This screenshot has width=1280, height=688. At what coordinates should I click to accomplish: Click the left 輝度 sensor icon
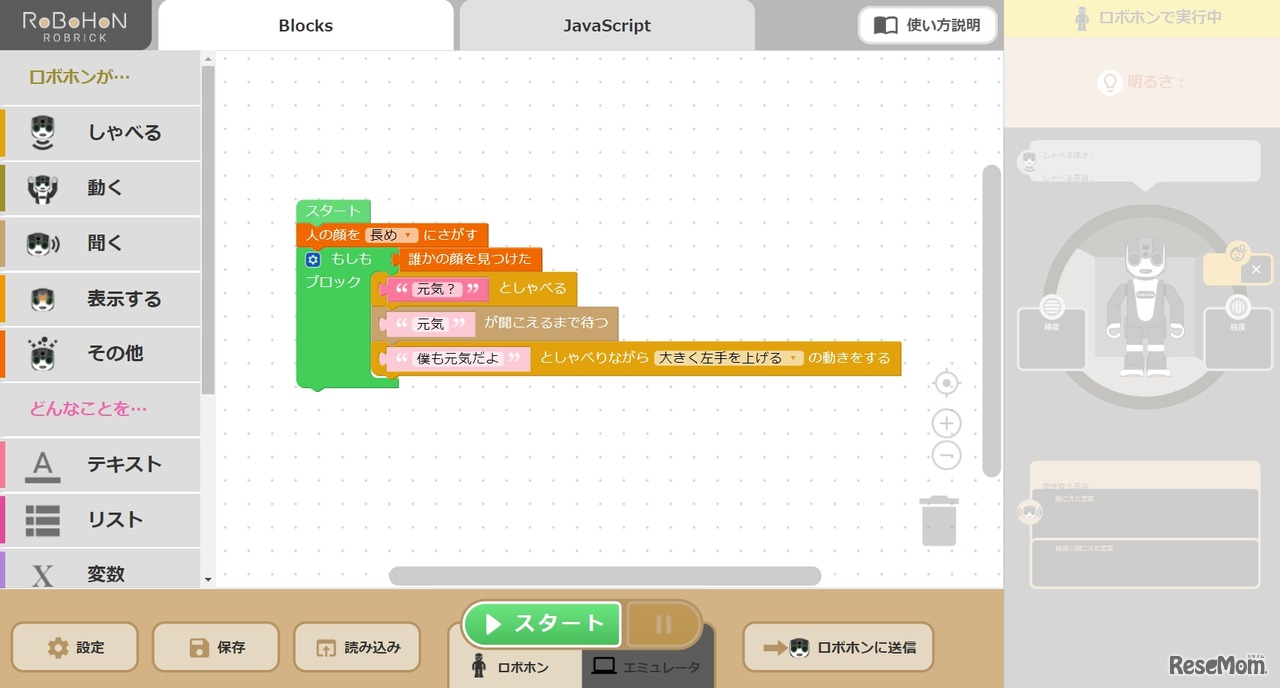(1051, 307)
